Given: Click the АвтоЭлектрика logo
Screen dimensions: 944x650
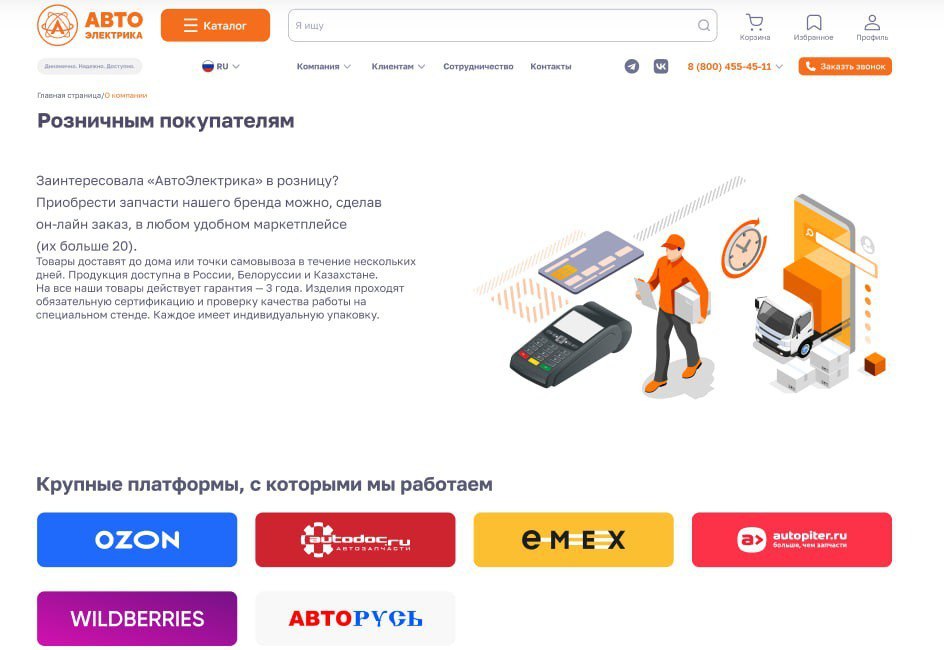Looking at the screenshot, I should [90, 25].
